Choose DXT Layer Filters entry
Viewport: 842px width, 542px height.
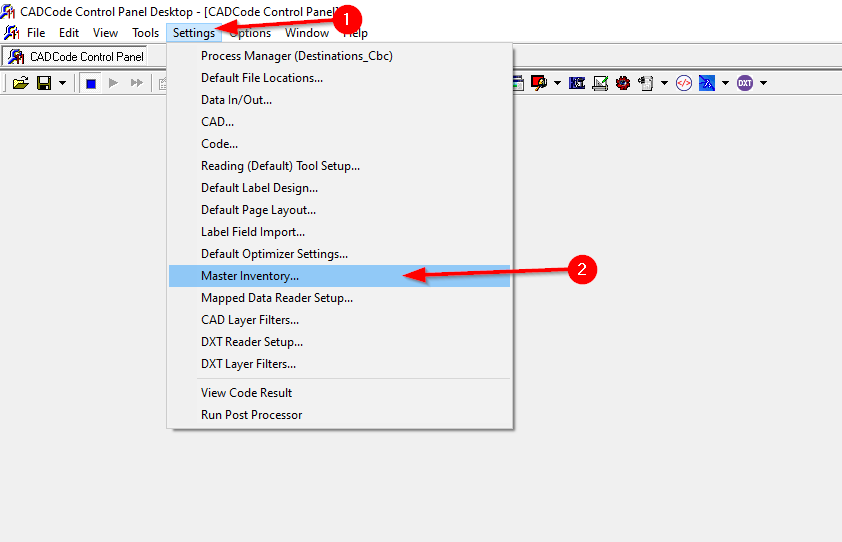pos(339,364)
